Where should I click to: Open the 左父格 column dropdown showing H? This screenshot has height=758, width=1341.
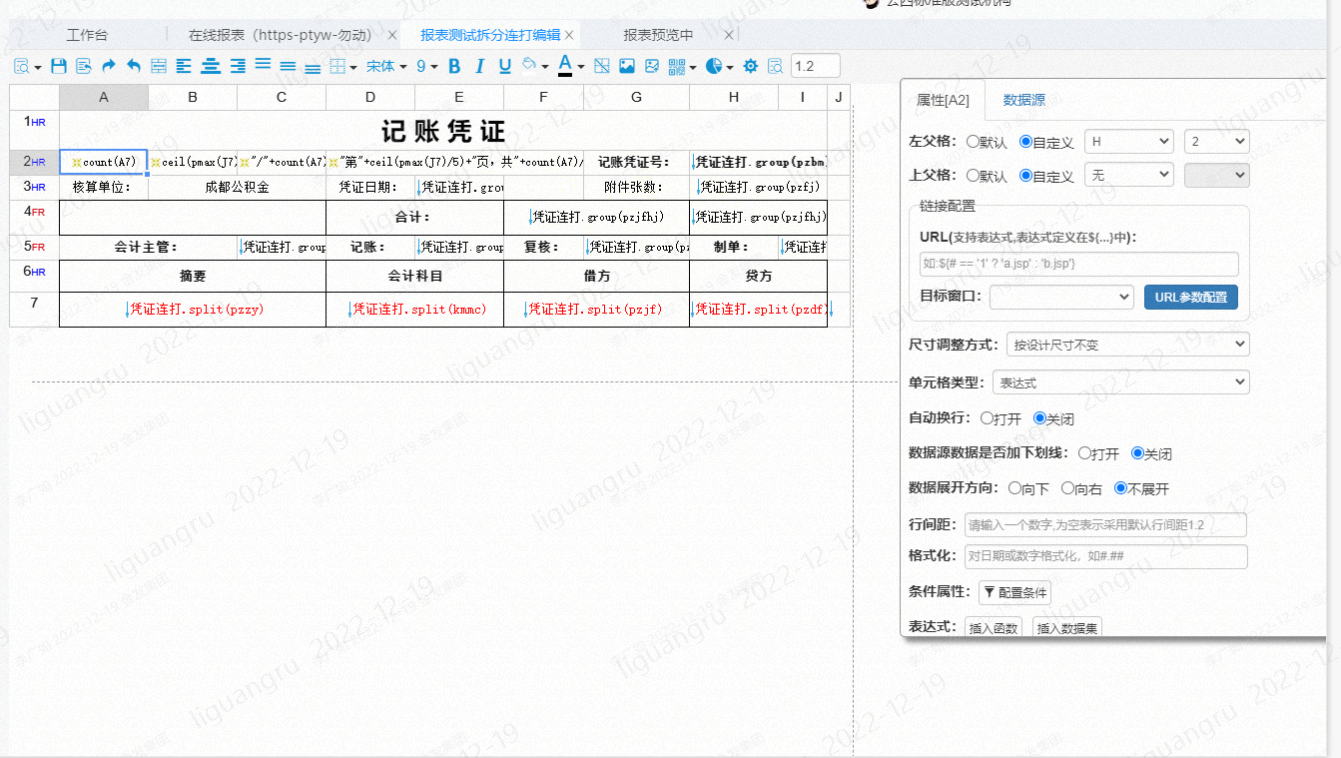pyautogui.click(x=1129, y=142)
